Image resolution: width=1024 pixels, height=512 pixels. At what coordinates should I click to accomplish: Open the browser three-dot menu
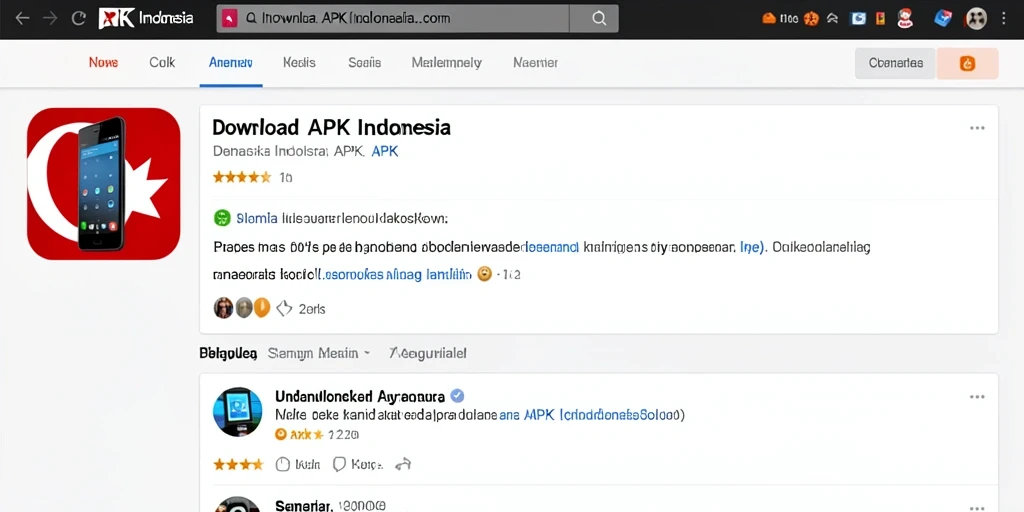coord(1004,18)
